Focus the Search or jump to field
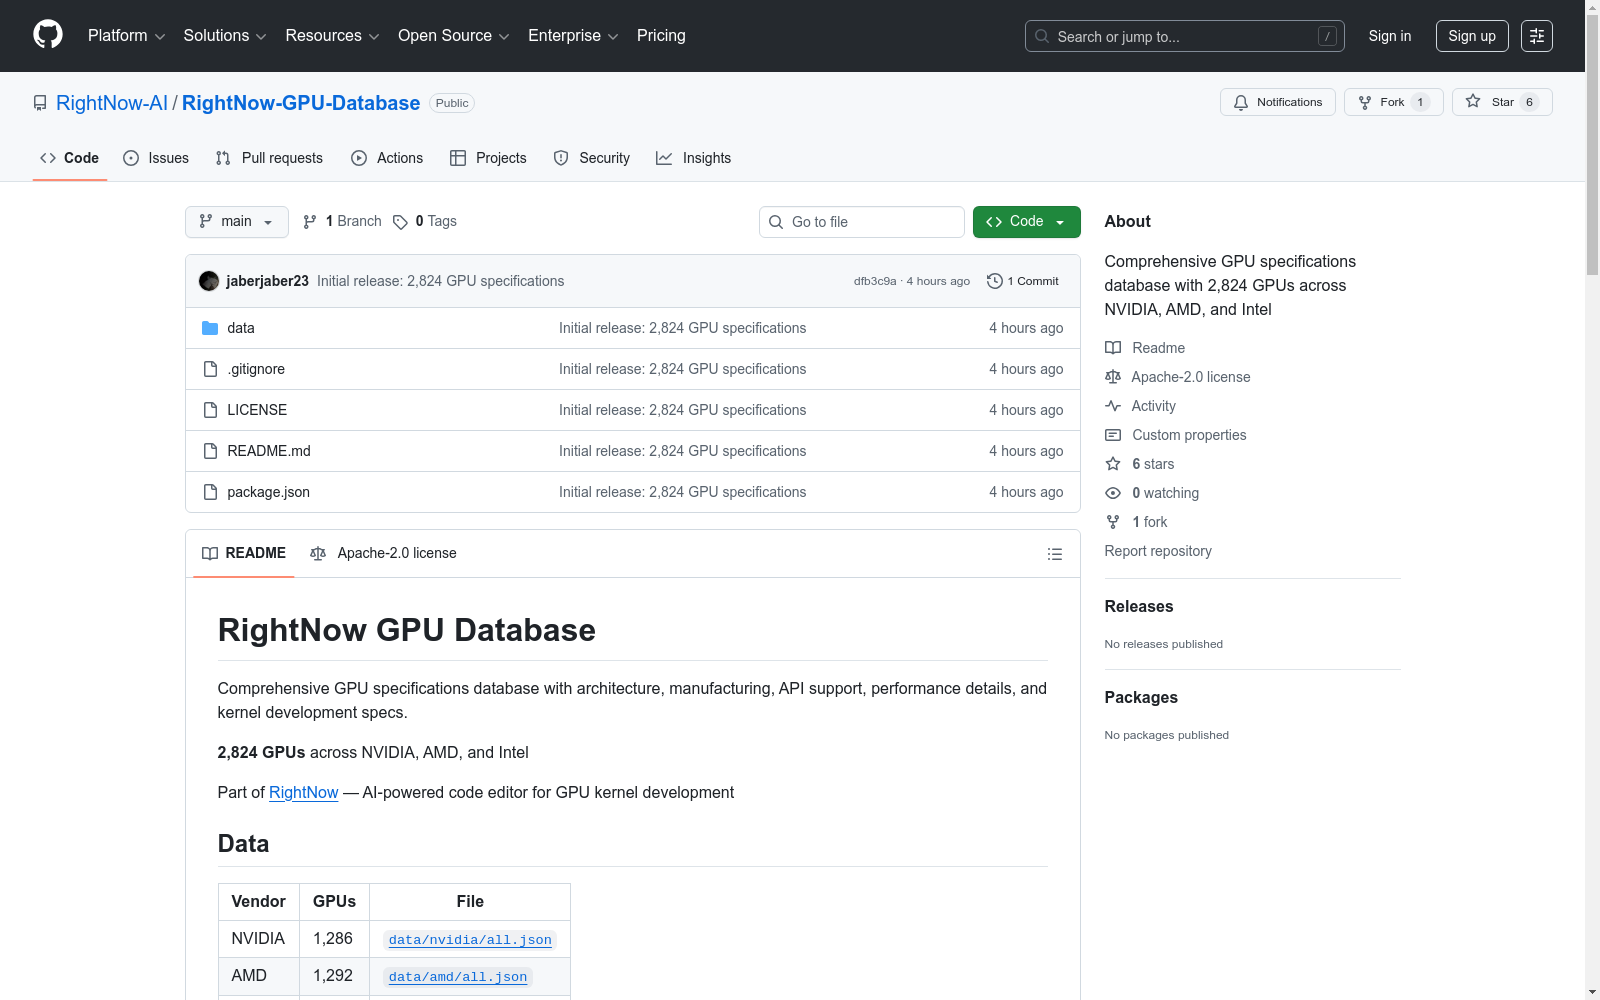Viewport: 1600px width, 1000px height. point(1184,36)
